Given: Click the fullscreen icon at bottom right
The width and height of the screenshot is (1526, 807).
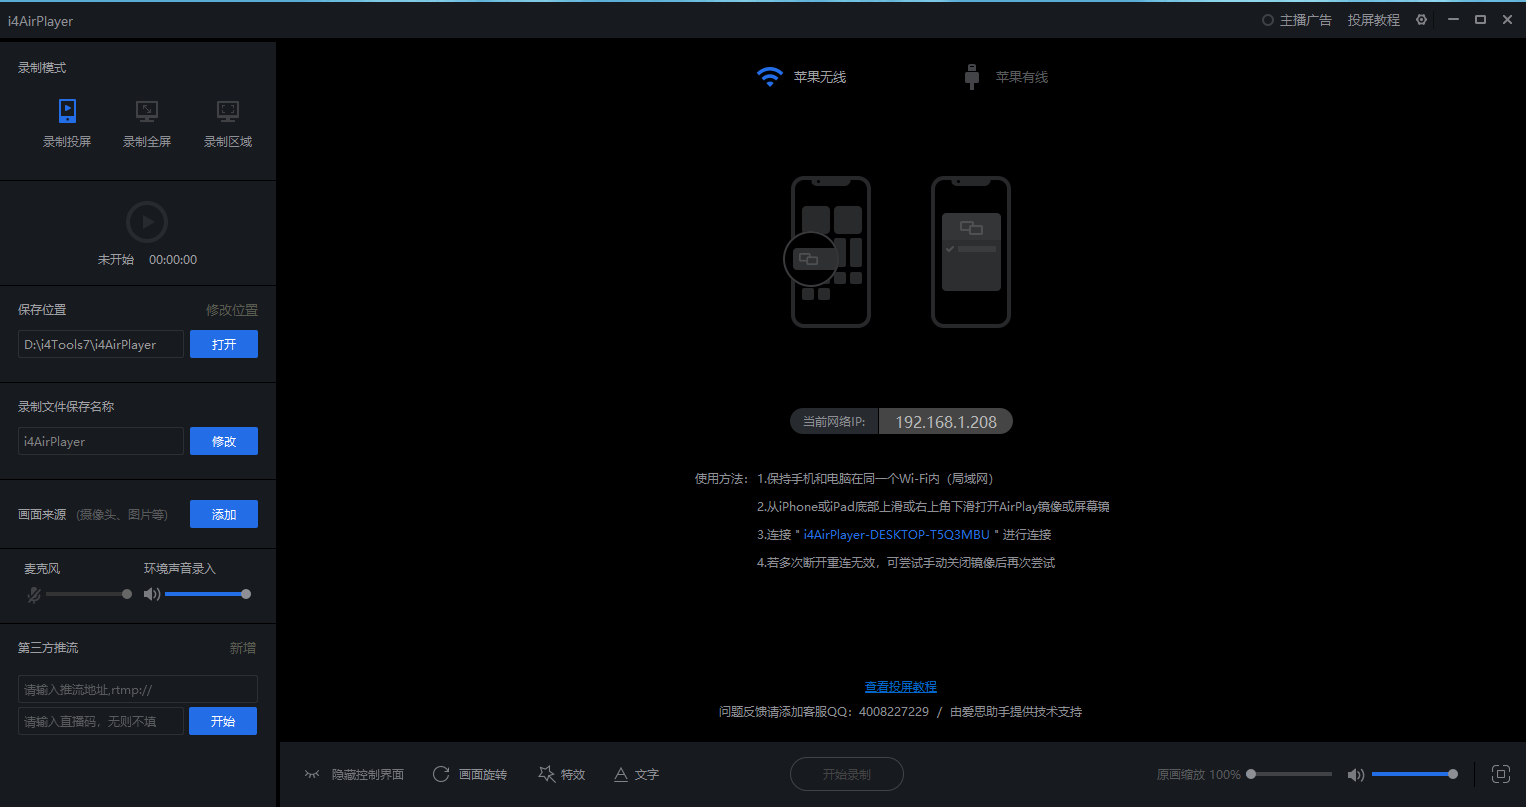Looking at the screenshot, I should pos(1500,774).
